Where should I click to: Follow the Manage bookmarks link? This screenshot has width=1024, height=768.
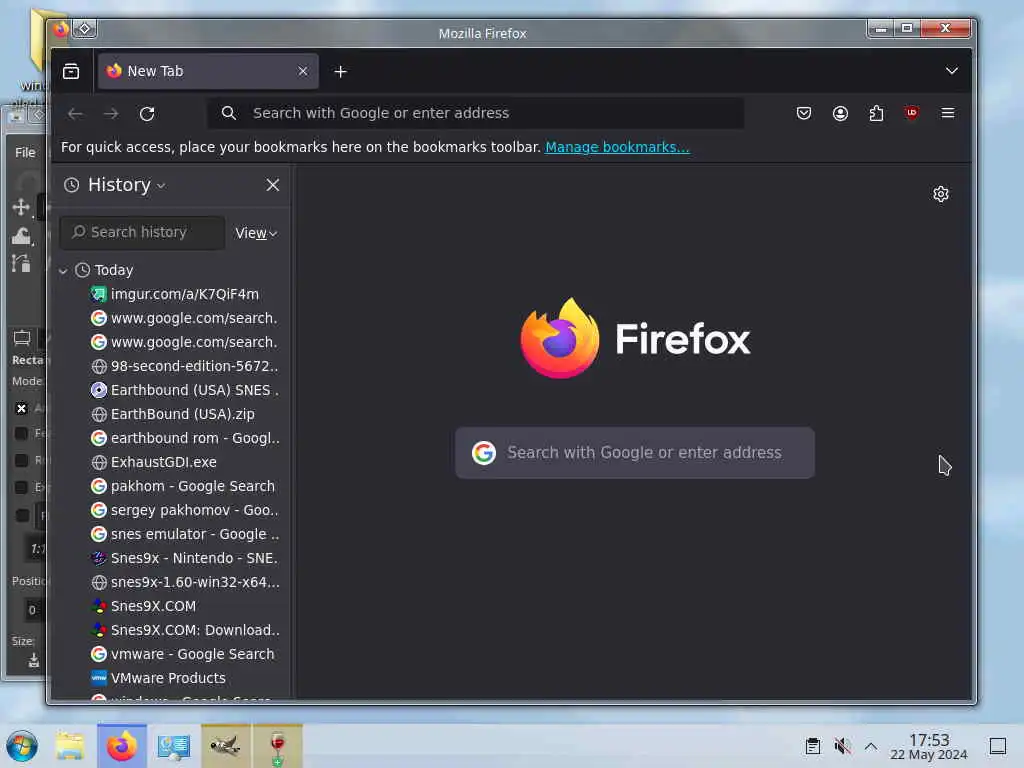coord(617,147)
